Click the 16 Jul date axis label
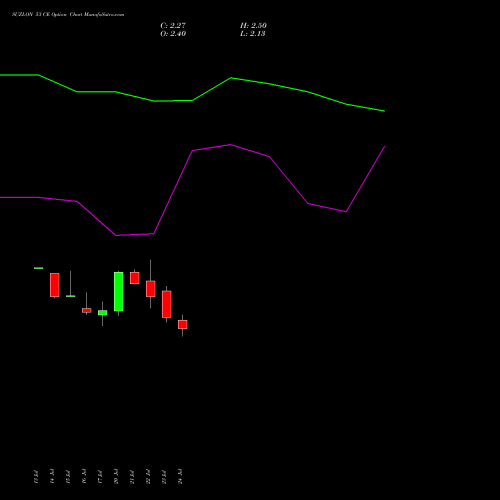 point(84,476)
